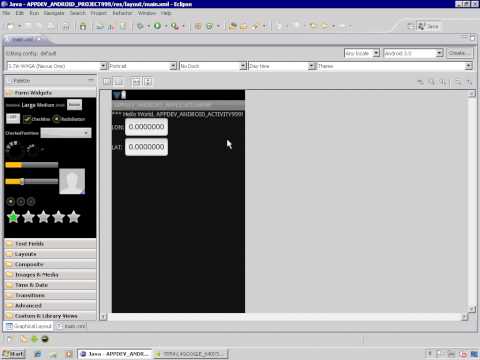
Task: Maximize the editor area icon
Action: point(472,38)
